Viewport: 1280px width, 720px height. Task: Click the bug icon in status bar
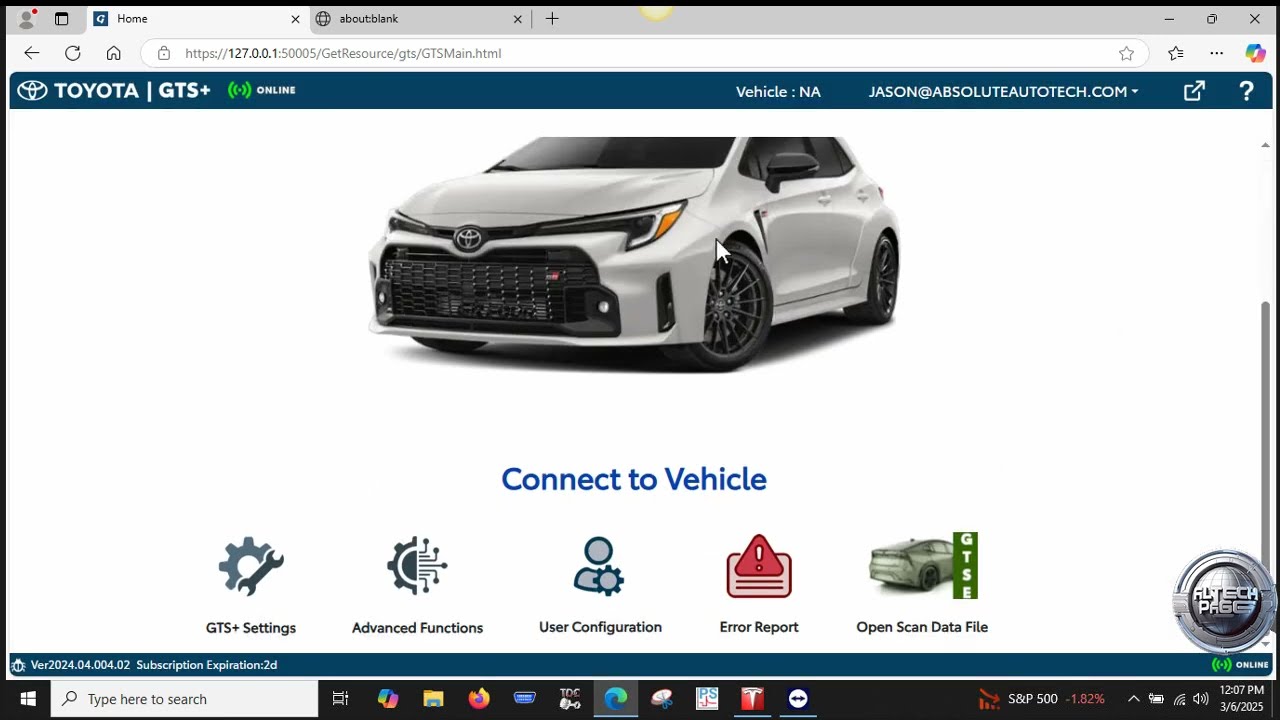[18, 665]
